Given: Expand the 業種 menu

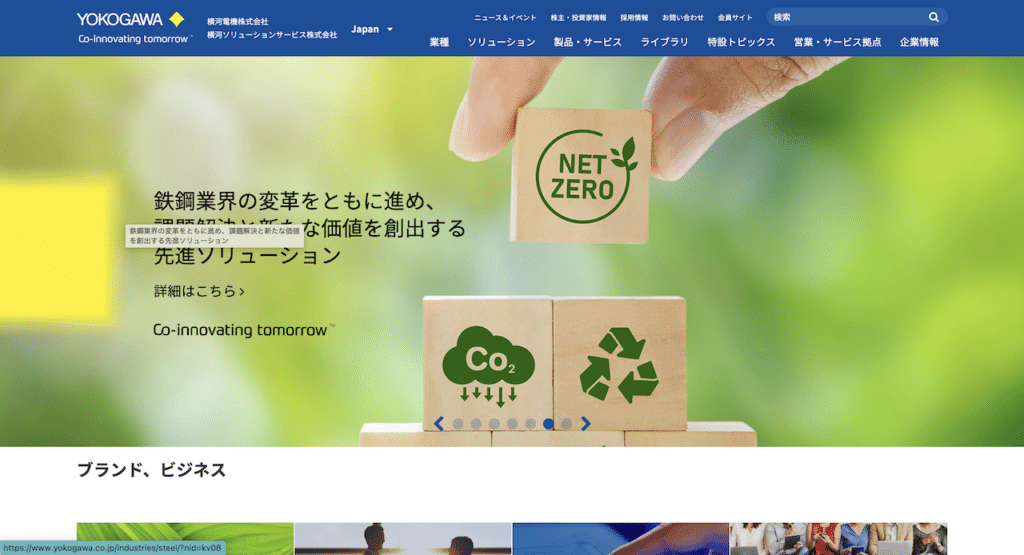Looking at the screenshot, I should (x=439, y=42).
